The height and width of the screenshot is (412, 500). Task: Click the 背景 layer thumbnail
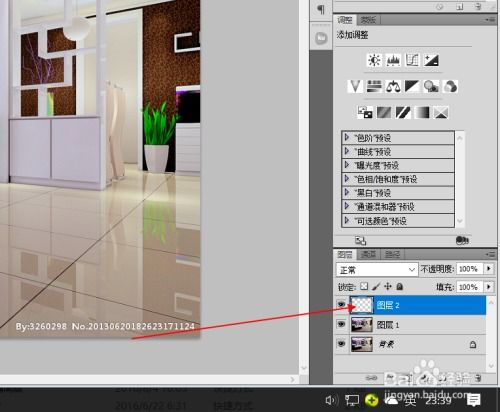tap(362, 344)
